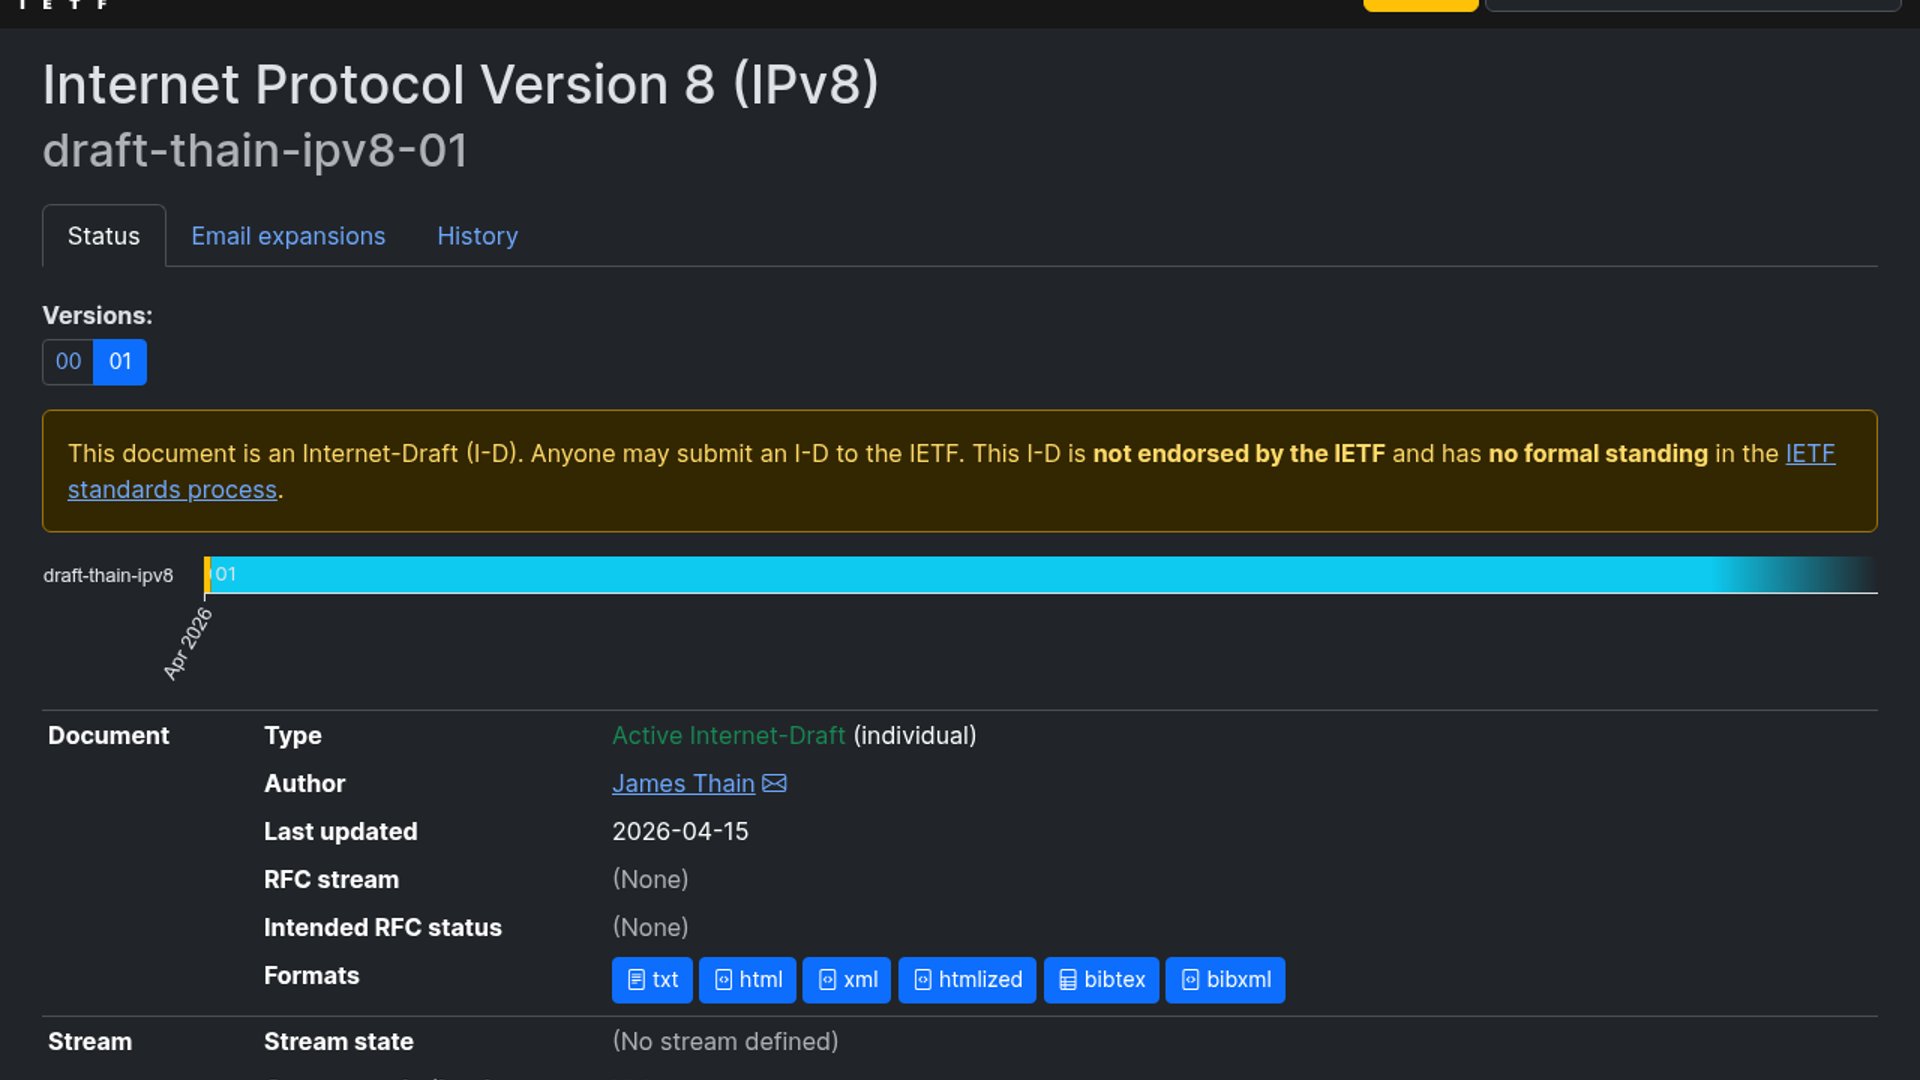Follow the IETF standards process link
This screenshot has height=1080, width=1920.
click(172, 490)
